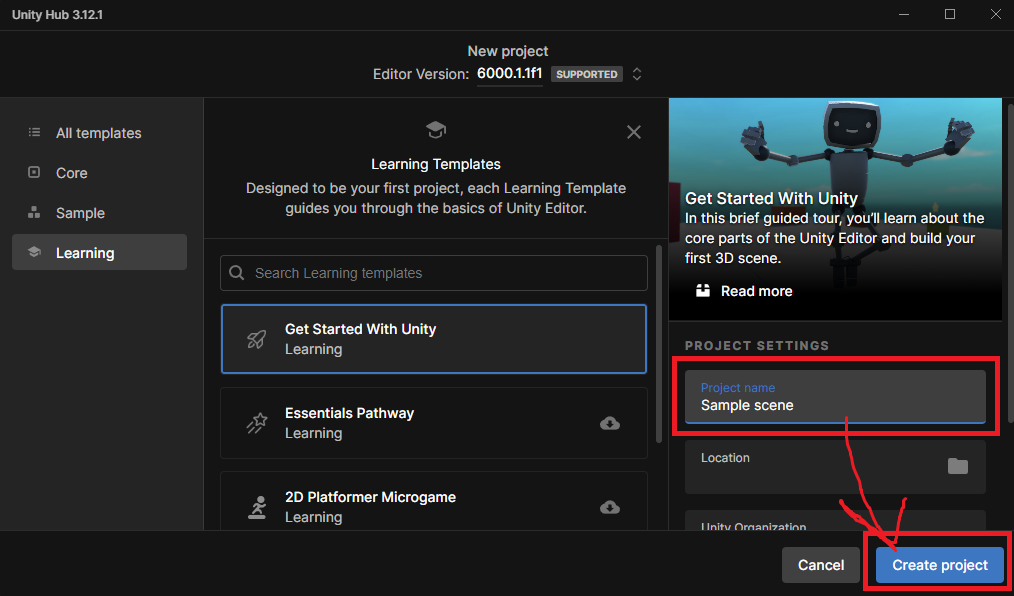The width and height of the screenshot is (1014, 596).
Task: Focus the Search Learning templates field
Action: [x=434, y=273]
